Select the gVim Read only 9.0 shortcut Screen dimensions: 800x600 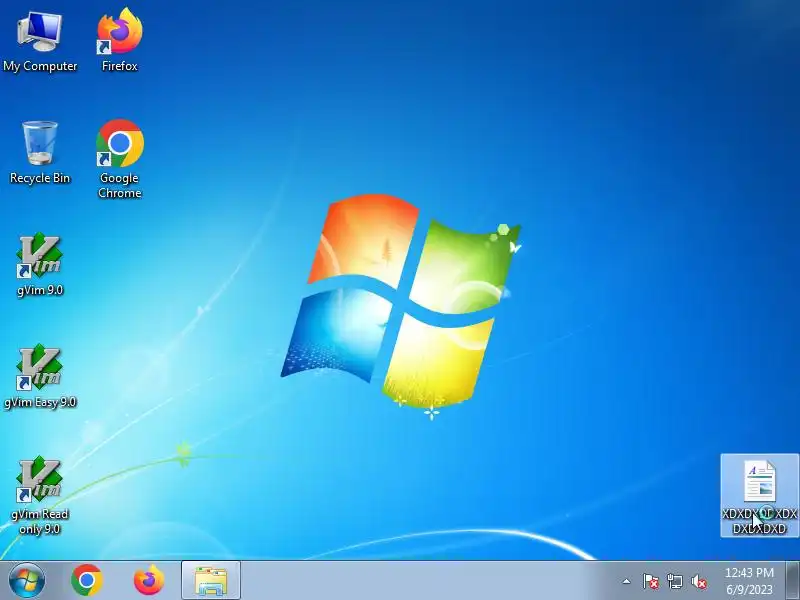click(x=40, y=495)
